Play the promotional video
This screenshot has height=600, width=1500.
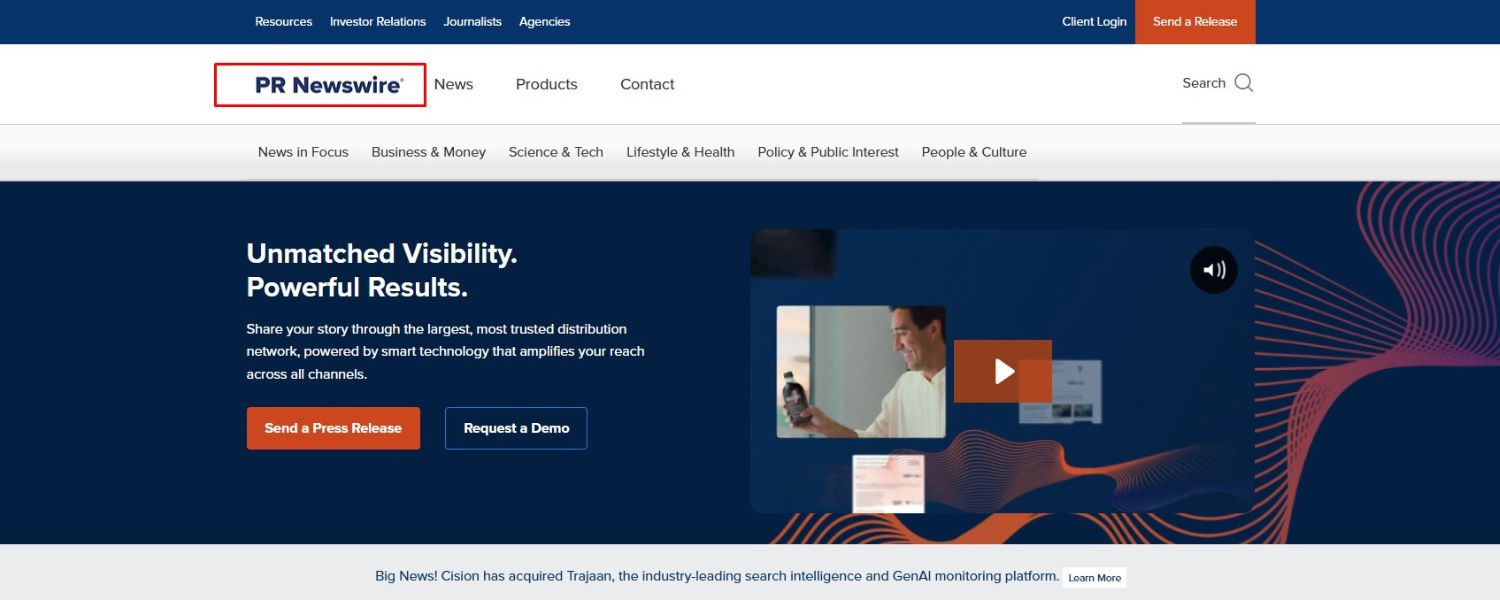(1002, 371)
